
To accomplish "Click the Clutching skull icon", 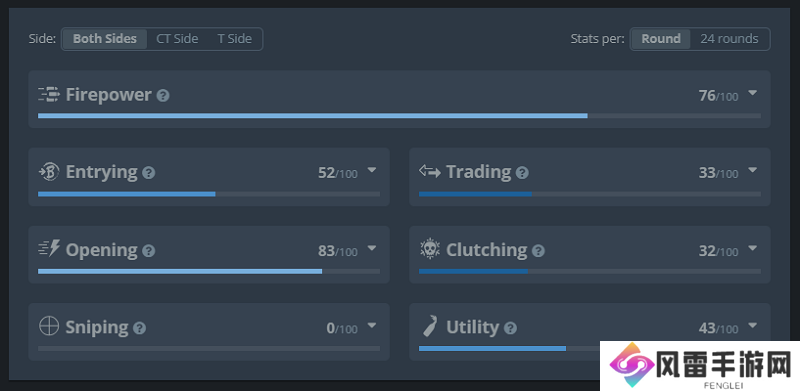I will 430,249.
